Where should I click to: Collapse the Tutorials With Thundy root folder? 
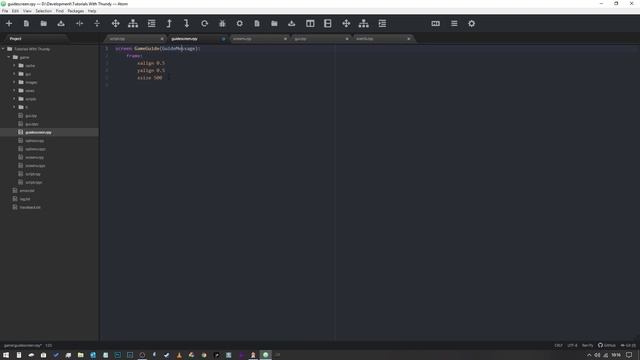pyautogui.click(x=3, y=49)
